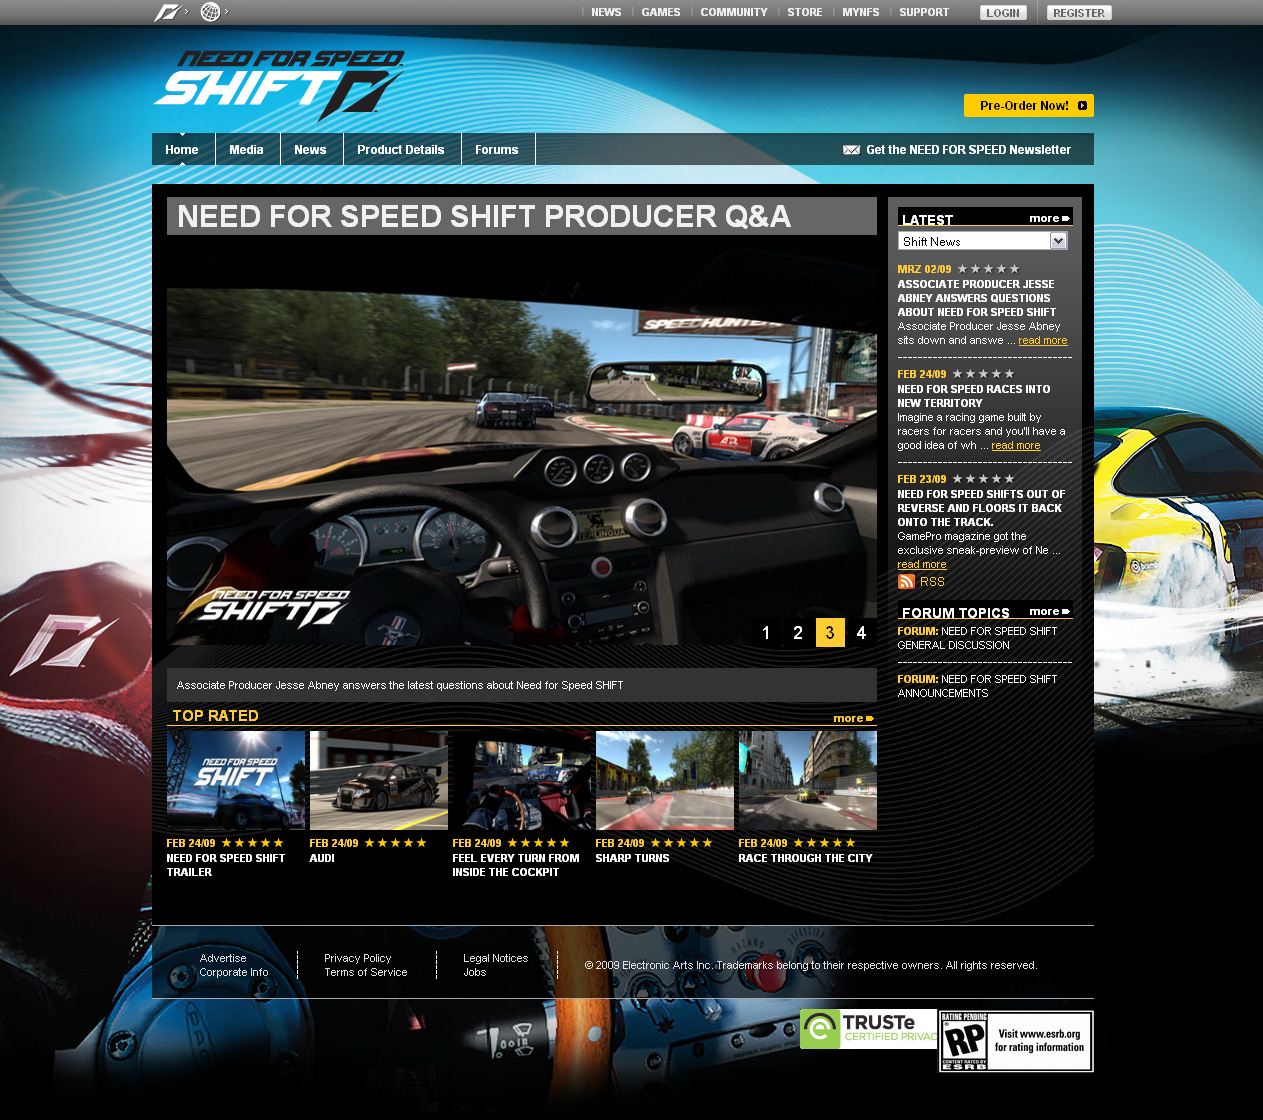Click the Home tab
The height and width of the screenshot is (1120, 1263).
(182, 150)
